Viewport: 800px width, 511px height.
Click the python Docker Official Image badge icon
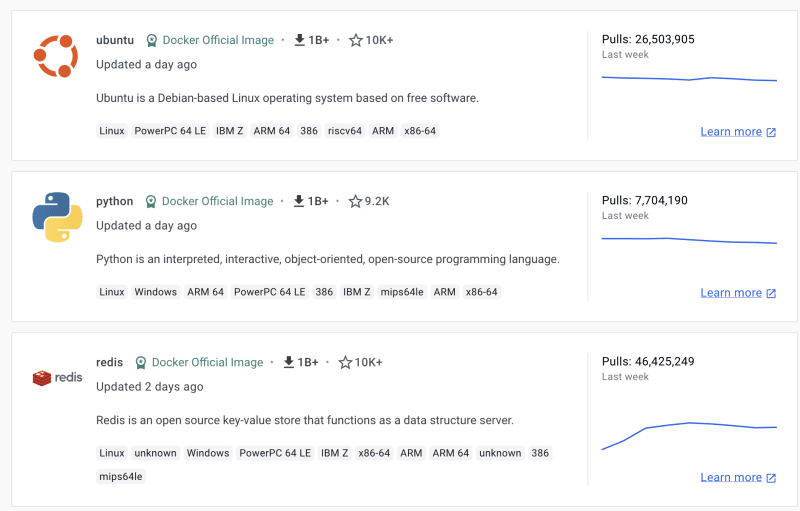pyautogui.click(x=151, y=201)
